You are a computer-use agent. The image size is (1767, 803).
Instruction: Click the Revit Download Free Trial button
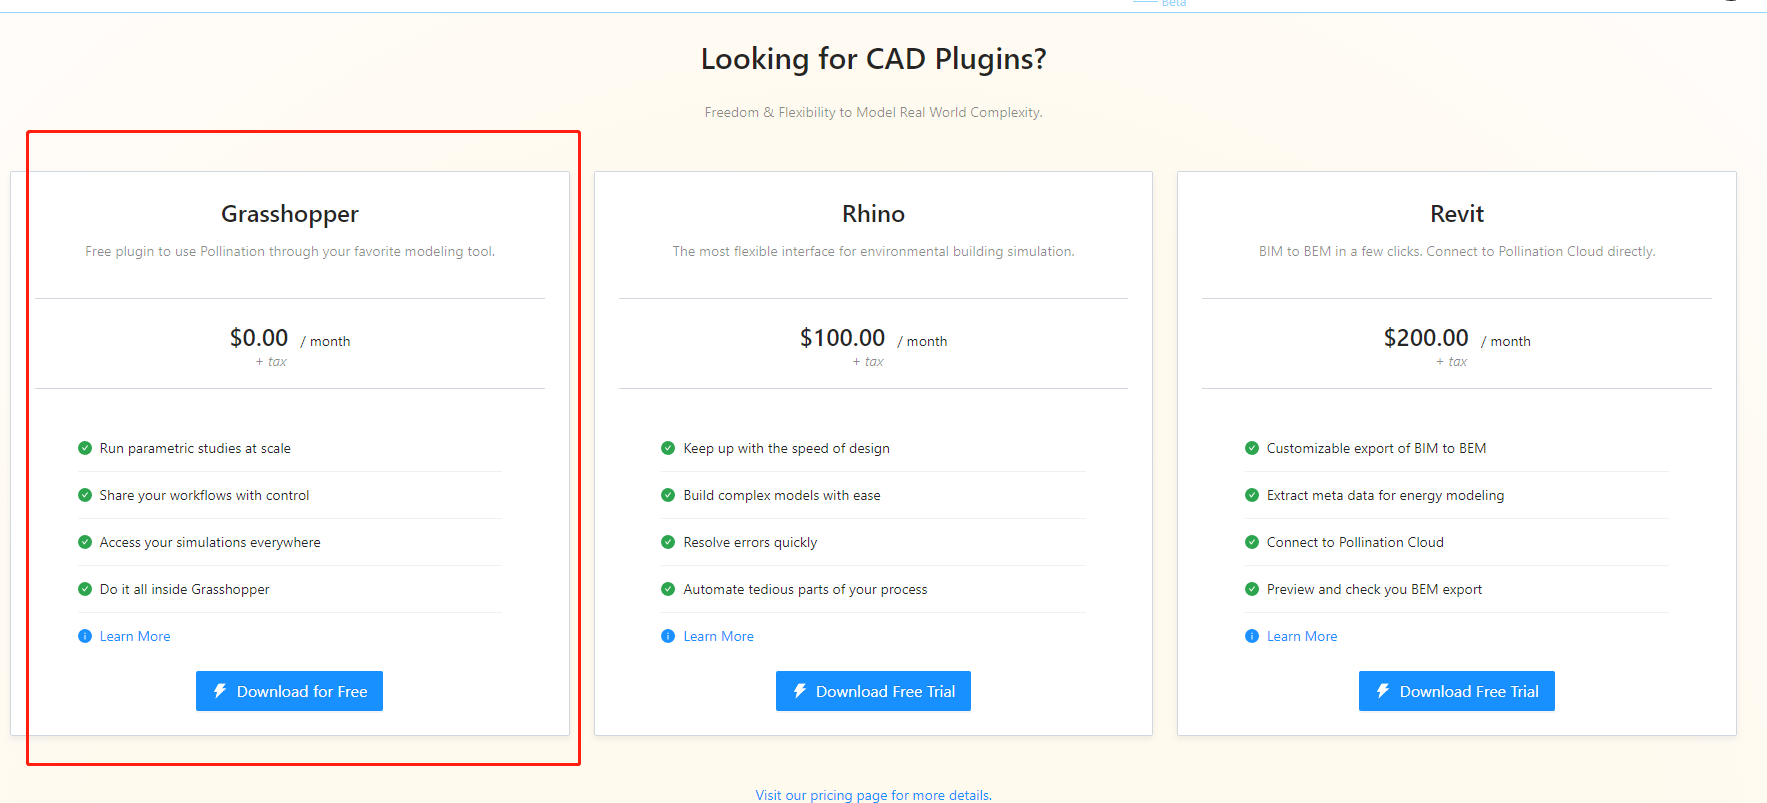(1456, 691)
